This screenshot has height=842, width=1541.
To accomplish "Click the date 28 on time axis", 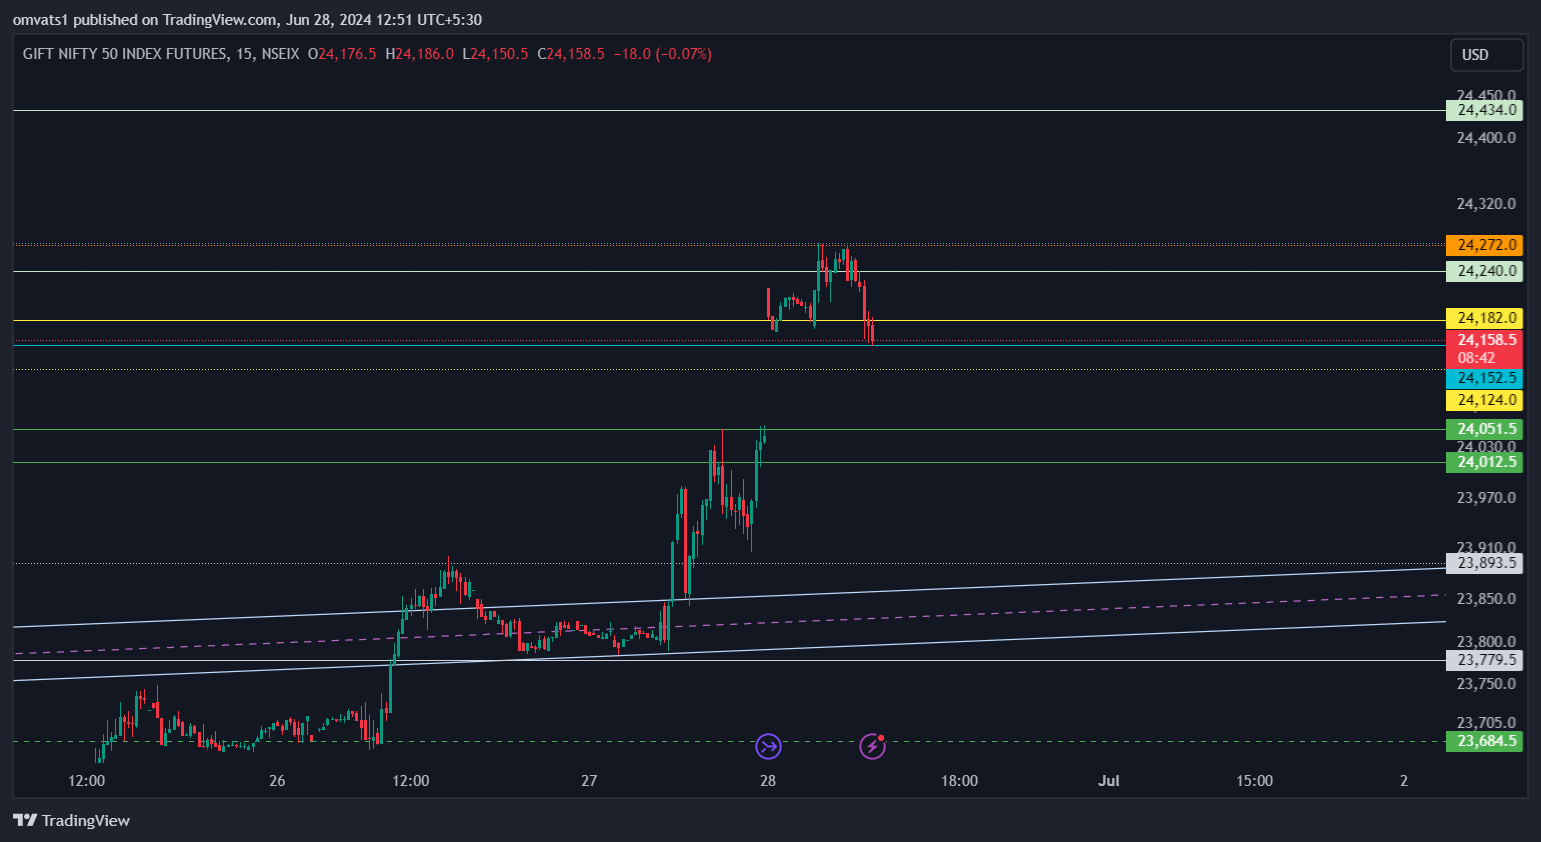I will click(x=768, y=781).
